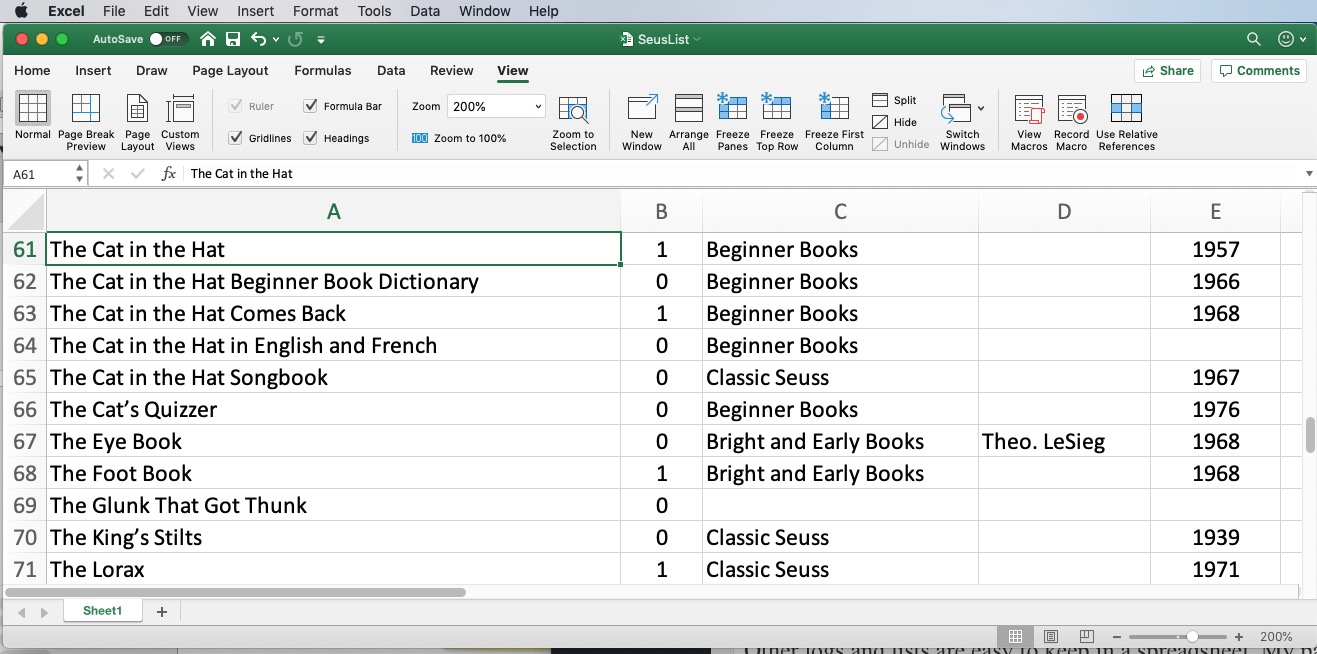Click zoom in plus button

coord(1239,636)
